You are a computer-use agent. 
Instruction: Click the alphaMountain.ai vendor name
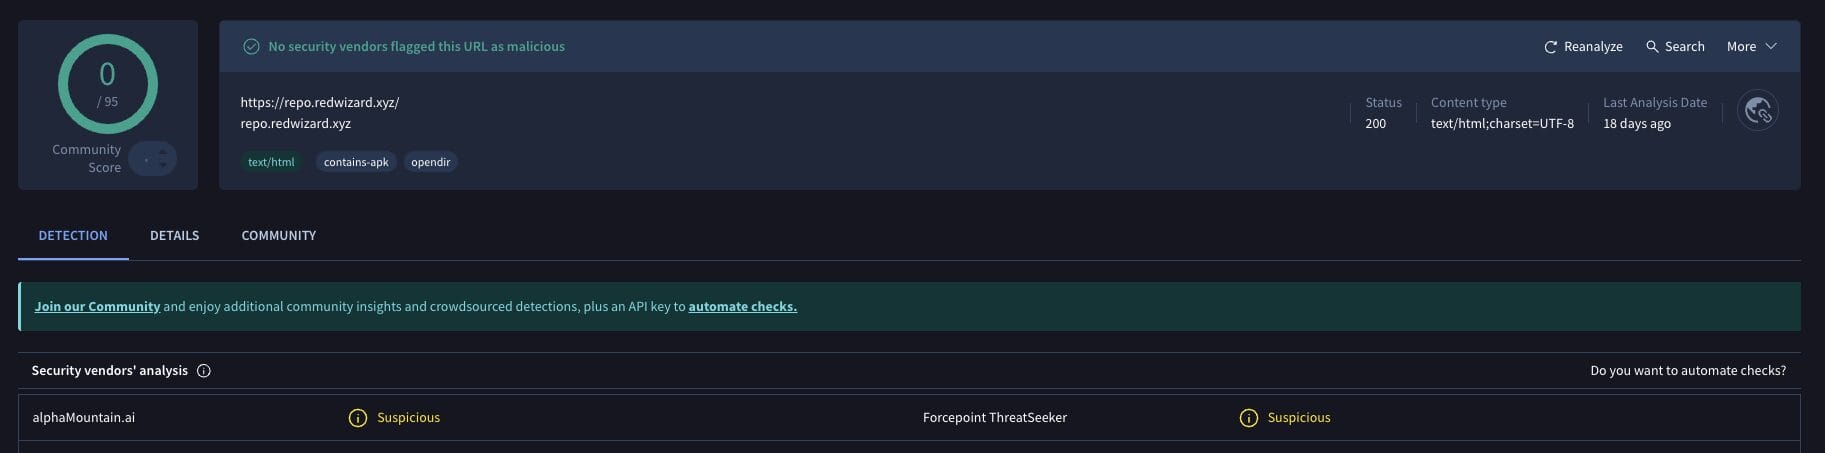(x=84, y=418)
